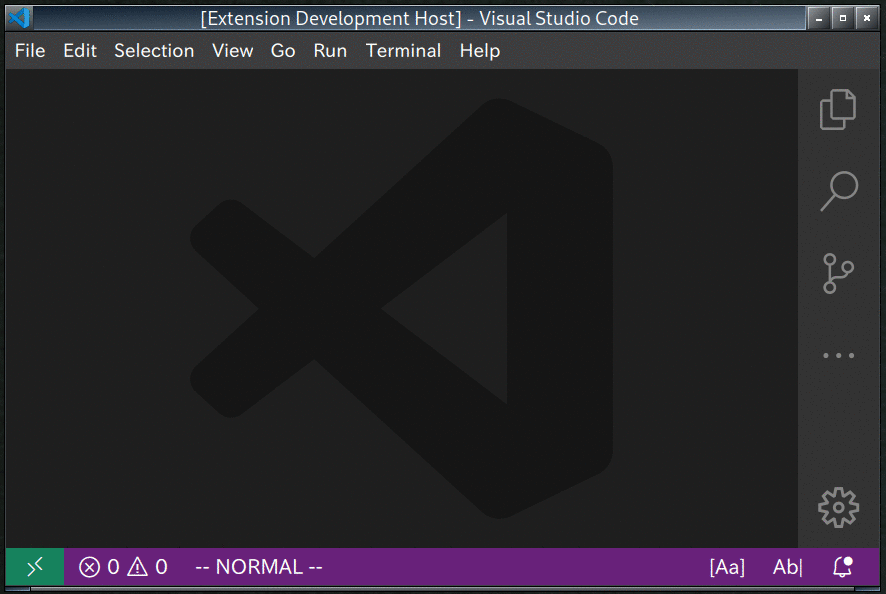The height and width of the screenshot is (594, 886).
Task: Open the View menu
Action: click(232, 51)
